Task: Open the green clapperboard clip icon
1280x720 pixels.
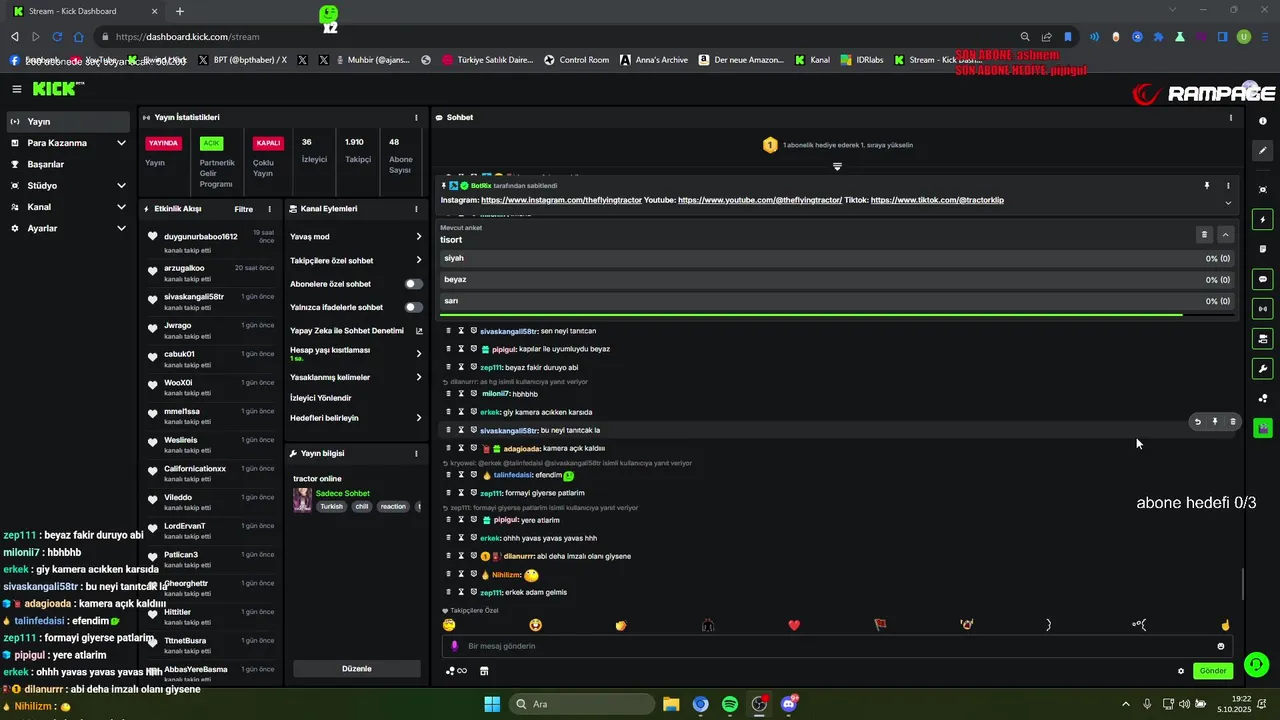Action: [1263, 428]
